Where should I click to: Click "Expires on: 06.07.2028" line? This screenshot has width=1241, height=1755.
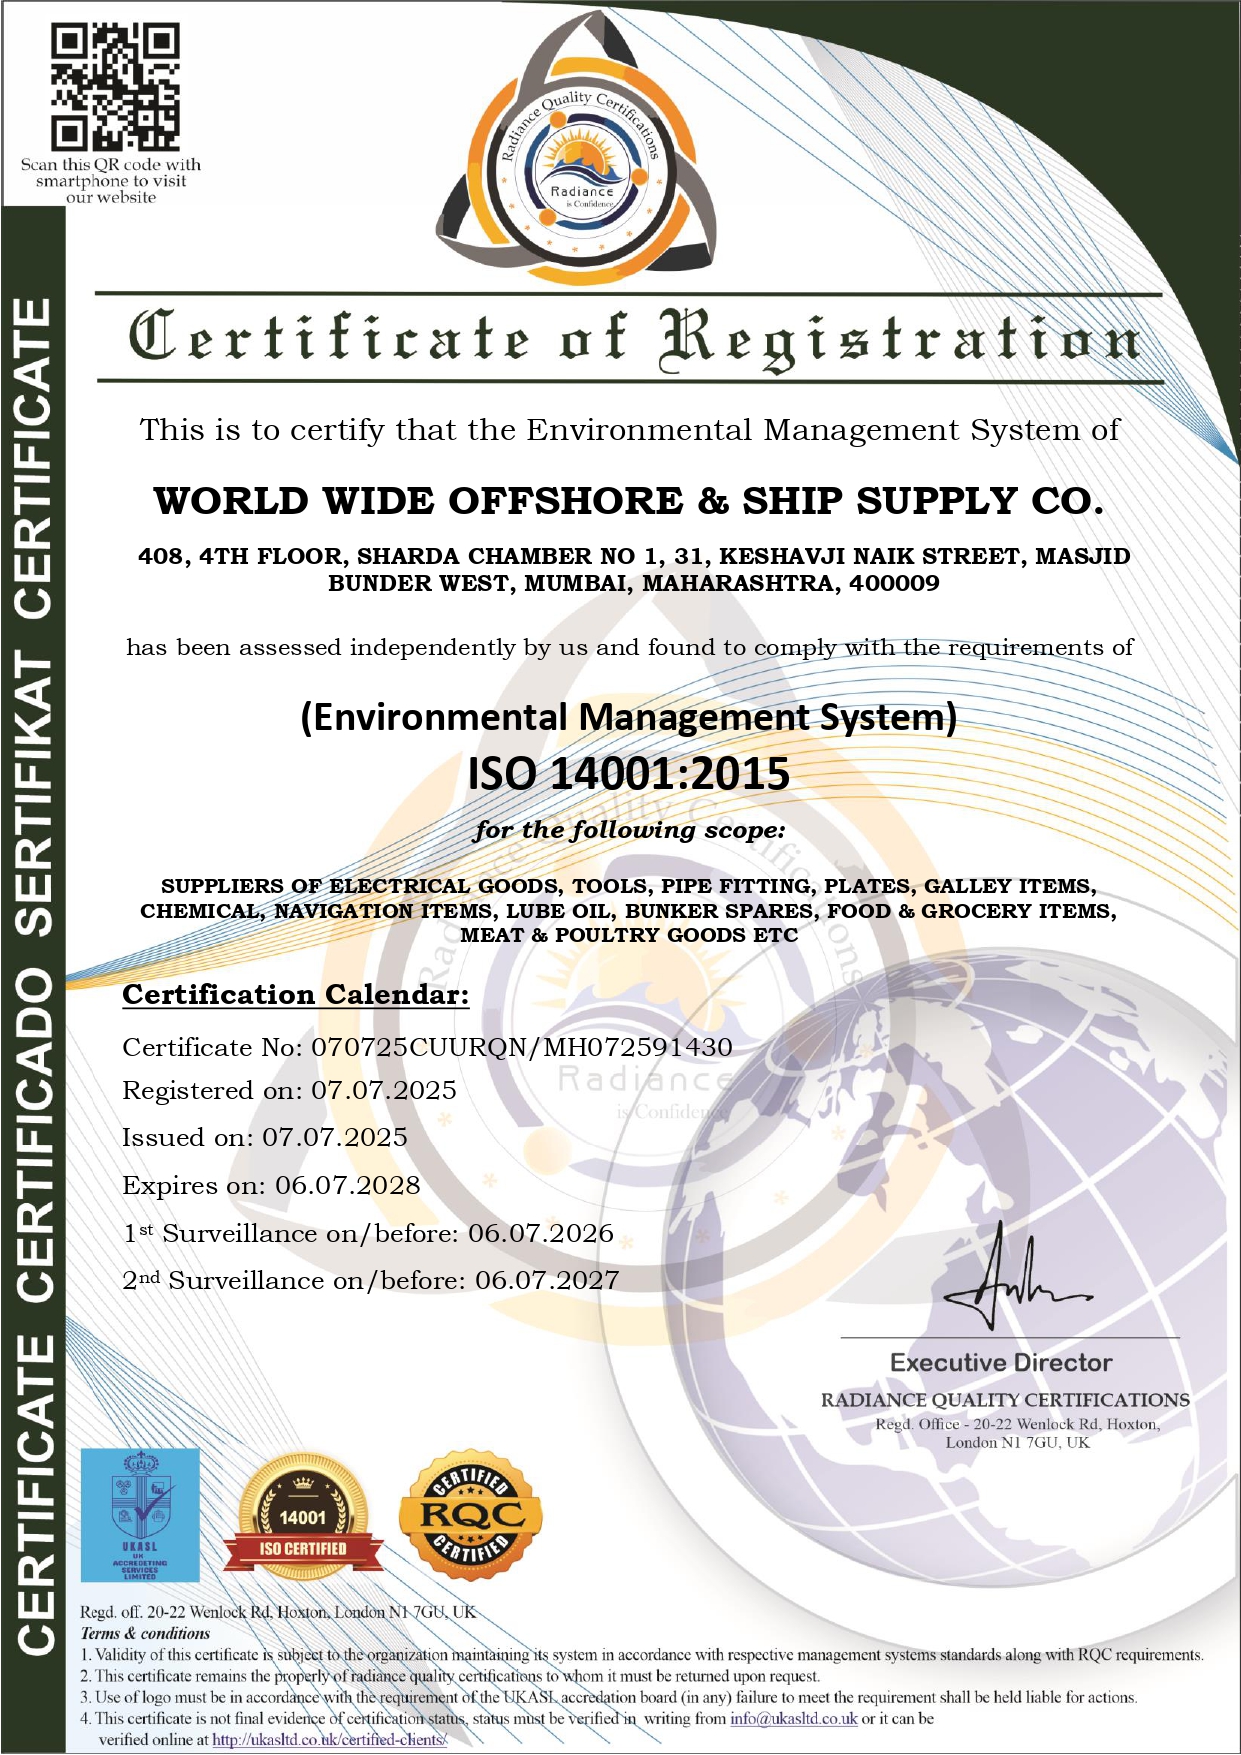click(x=271, y=1185)
